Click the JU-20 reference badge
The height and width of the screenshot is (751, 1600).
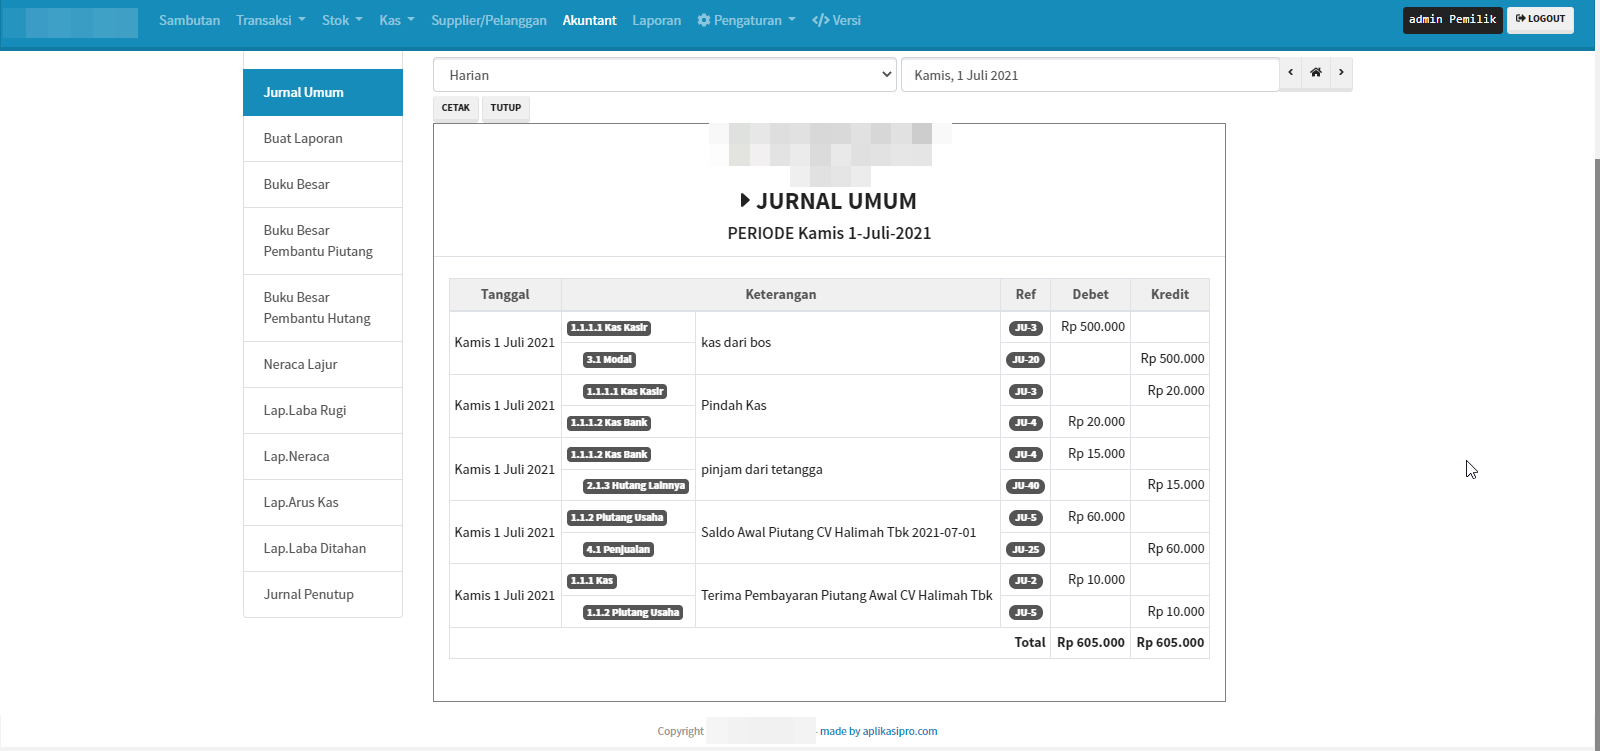1025,360
